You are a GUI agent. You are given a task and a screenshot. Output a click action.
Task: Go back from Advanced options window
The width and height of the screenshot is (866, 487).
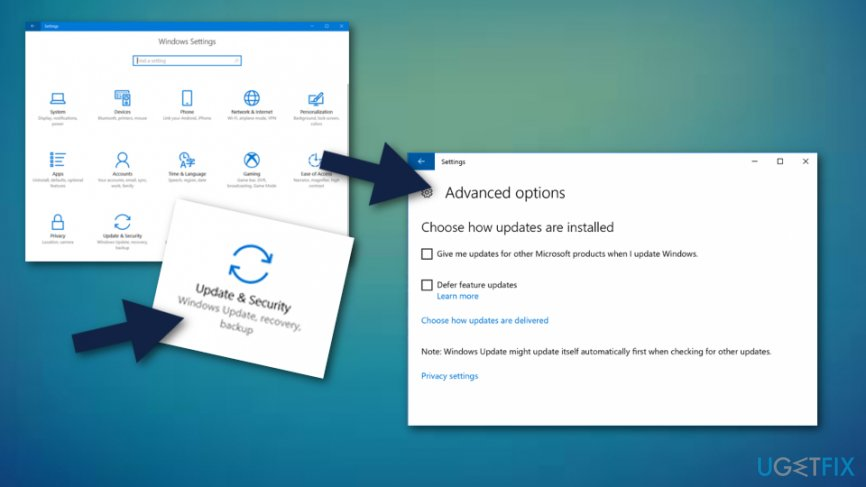pyautogui.click(x=421, y=161)
